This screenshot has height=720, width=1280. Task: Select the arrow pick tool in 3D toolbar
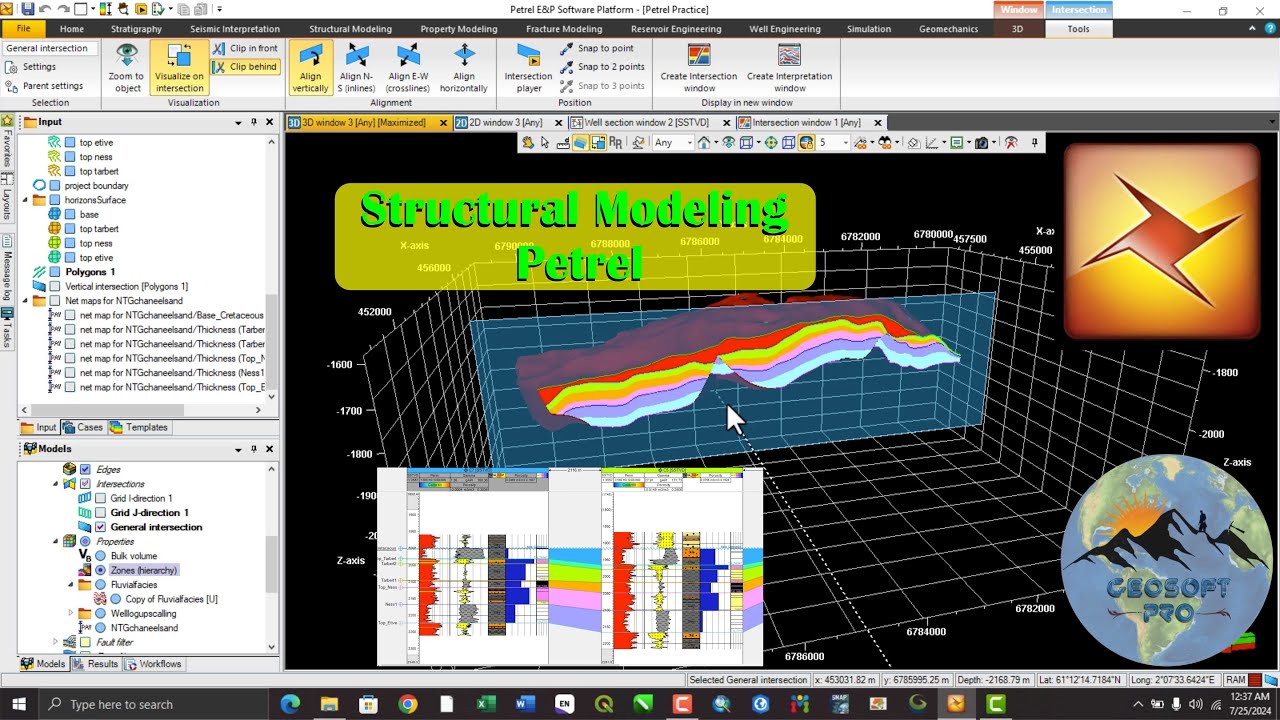coord(545,143)
